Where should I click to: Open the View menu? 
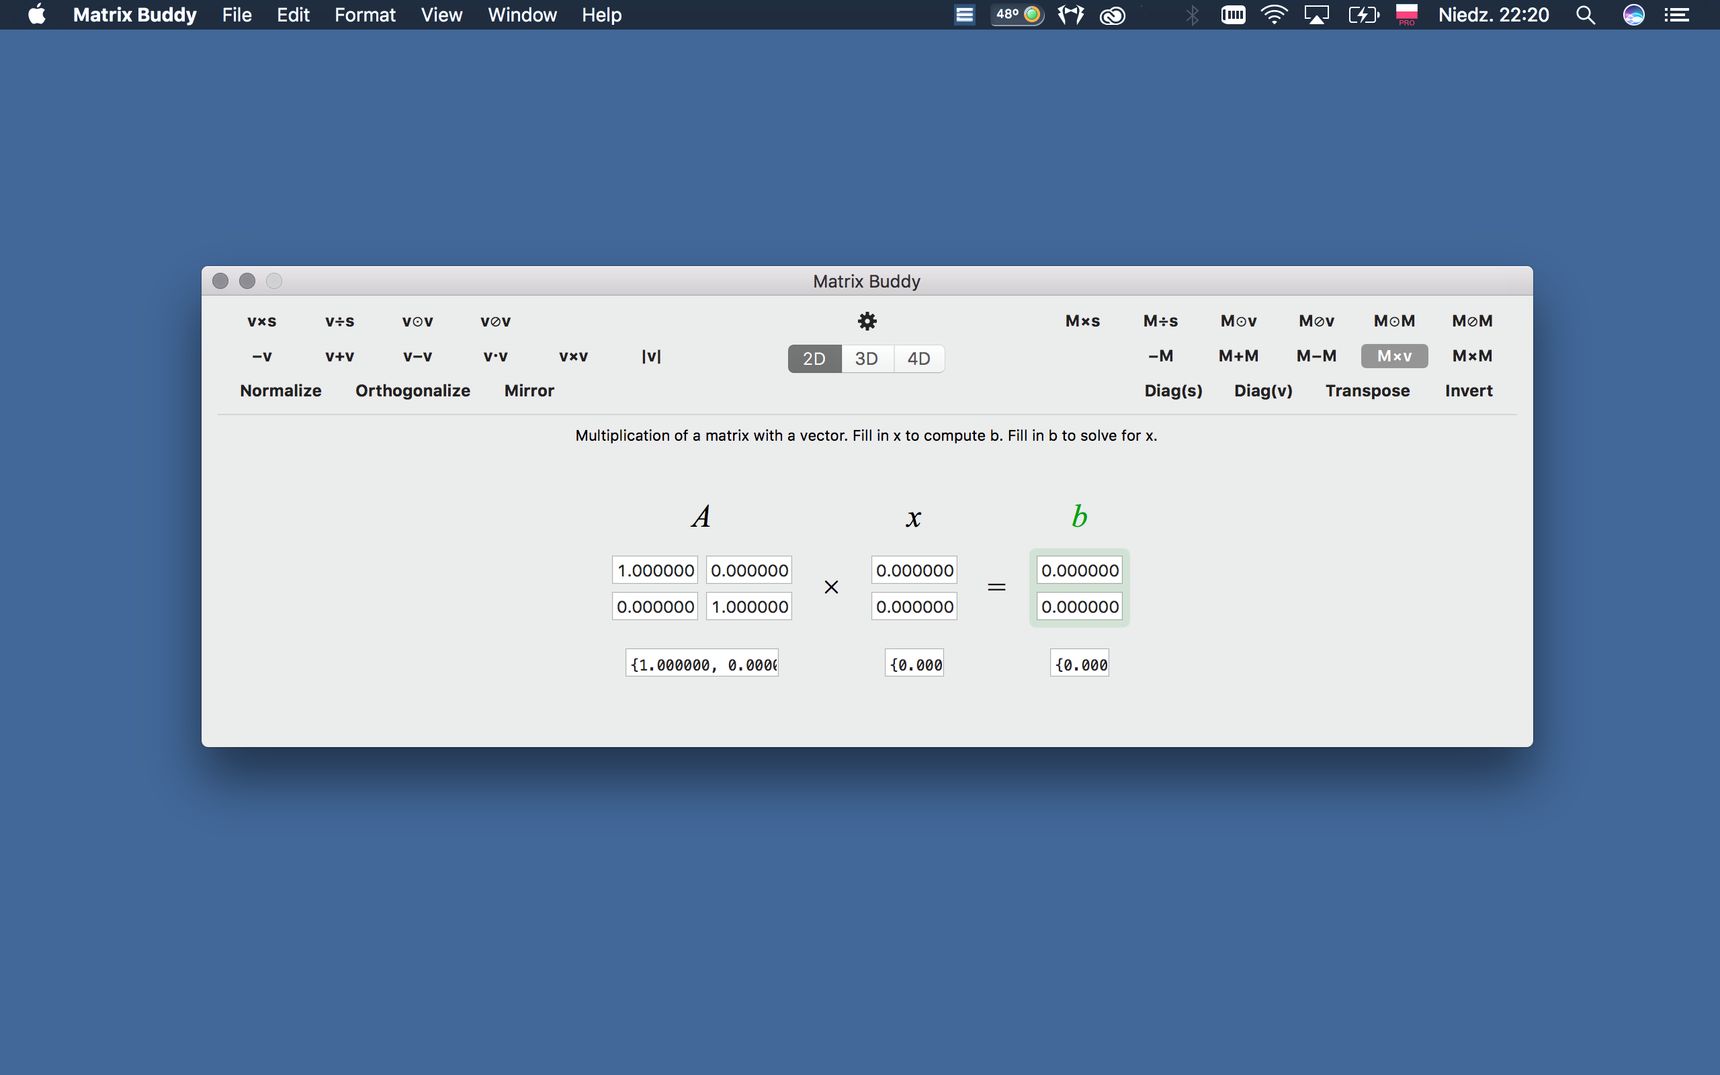pyautogui.click(x=442, y=15)
